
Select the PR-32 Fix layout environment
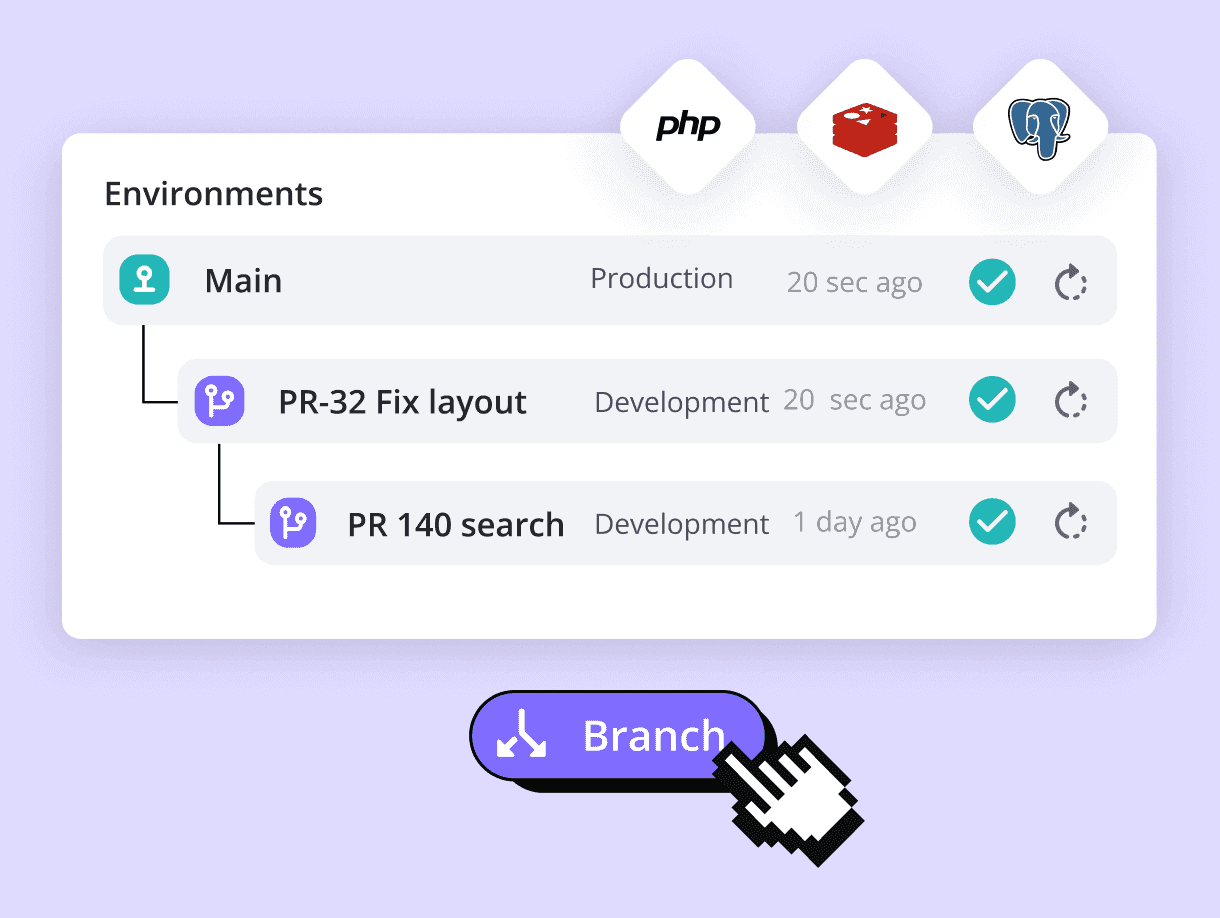(402, 402)
